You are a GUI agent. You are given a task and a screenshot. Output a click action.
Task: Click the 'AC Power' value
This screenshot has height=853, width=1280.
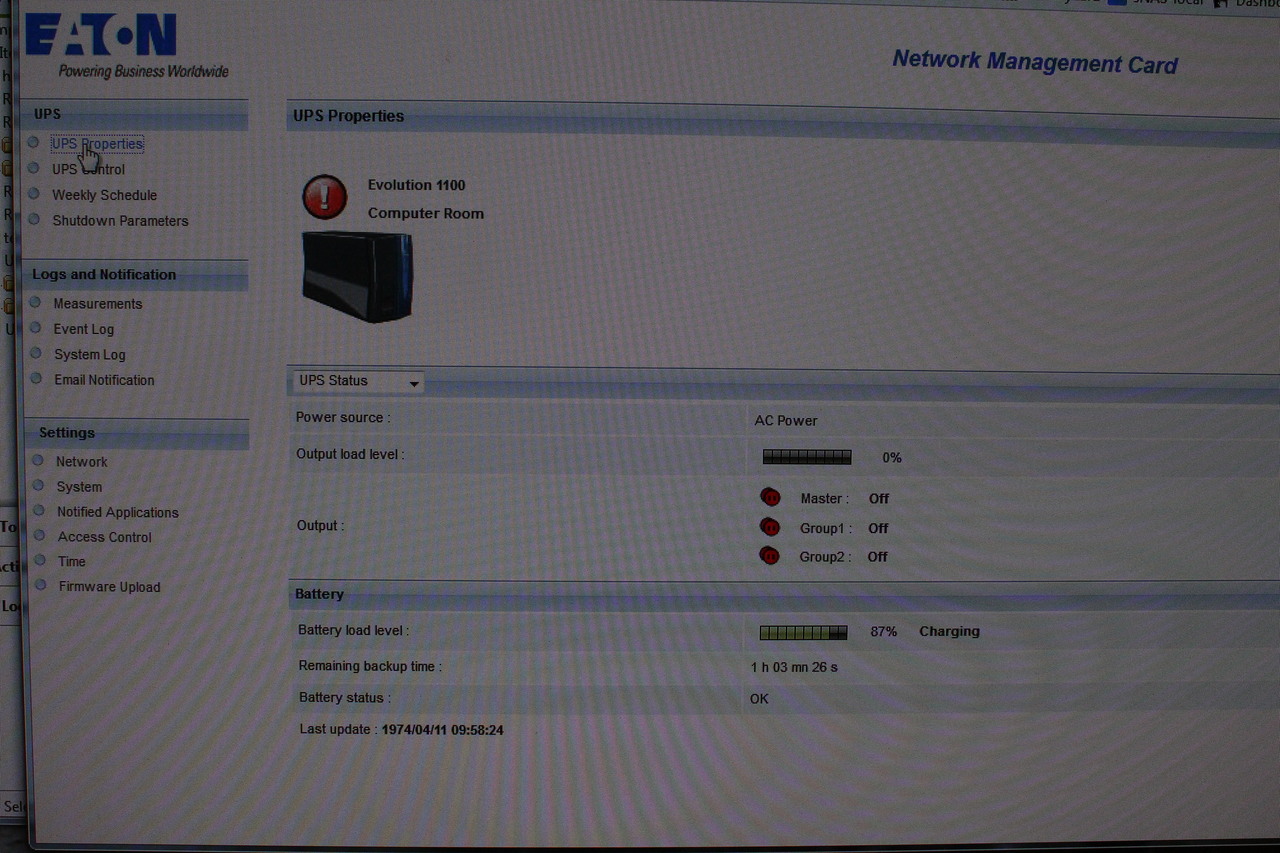(x=785, y=421)
